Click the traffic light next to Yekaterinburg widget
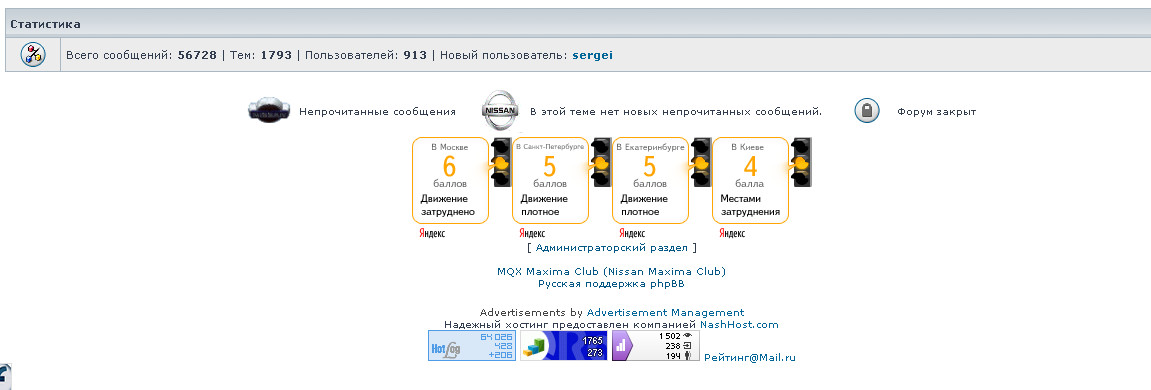The height and width of the screenshot is (390, 1151). tap(702, 162)
